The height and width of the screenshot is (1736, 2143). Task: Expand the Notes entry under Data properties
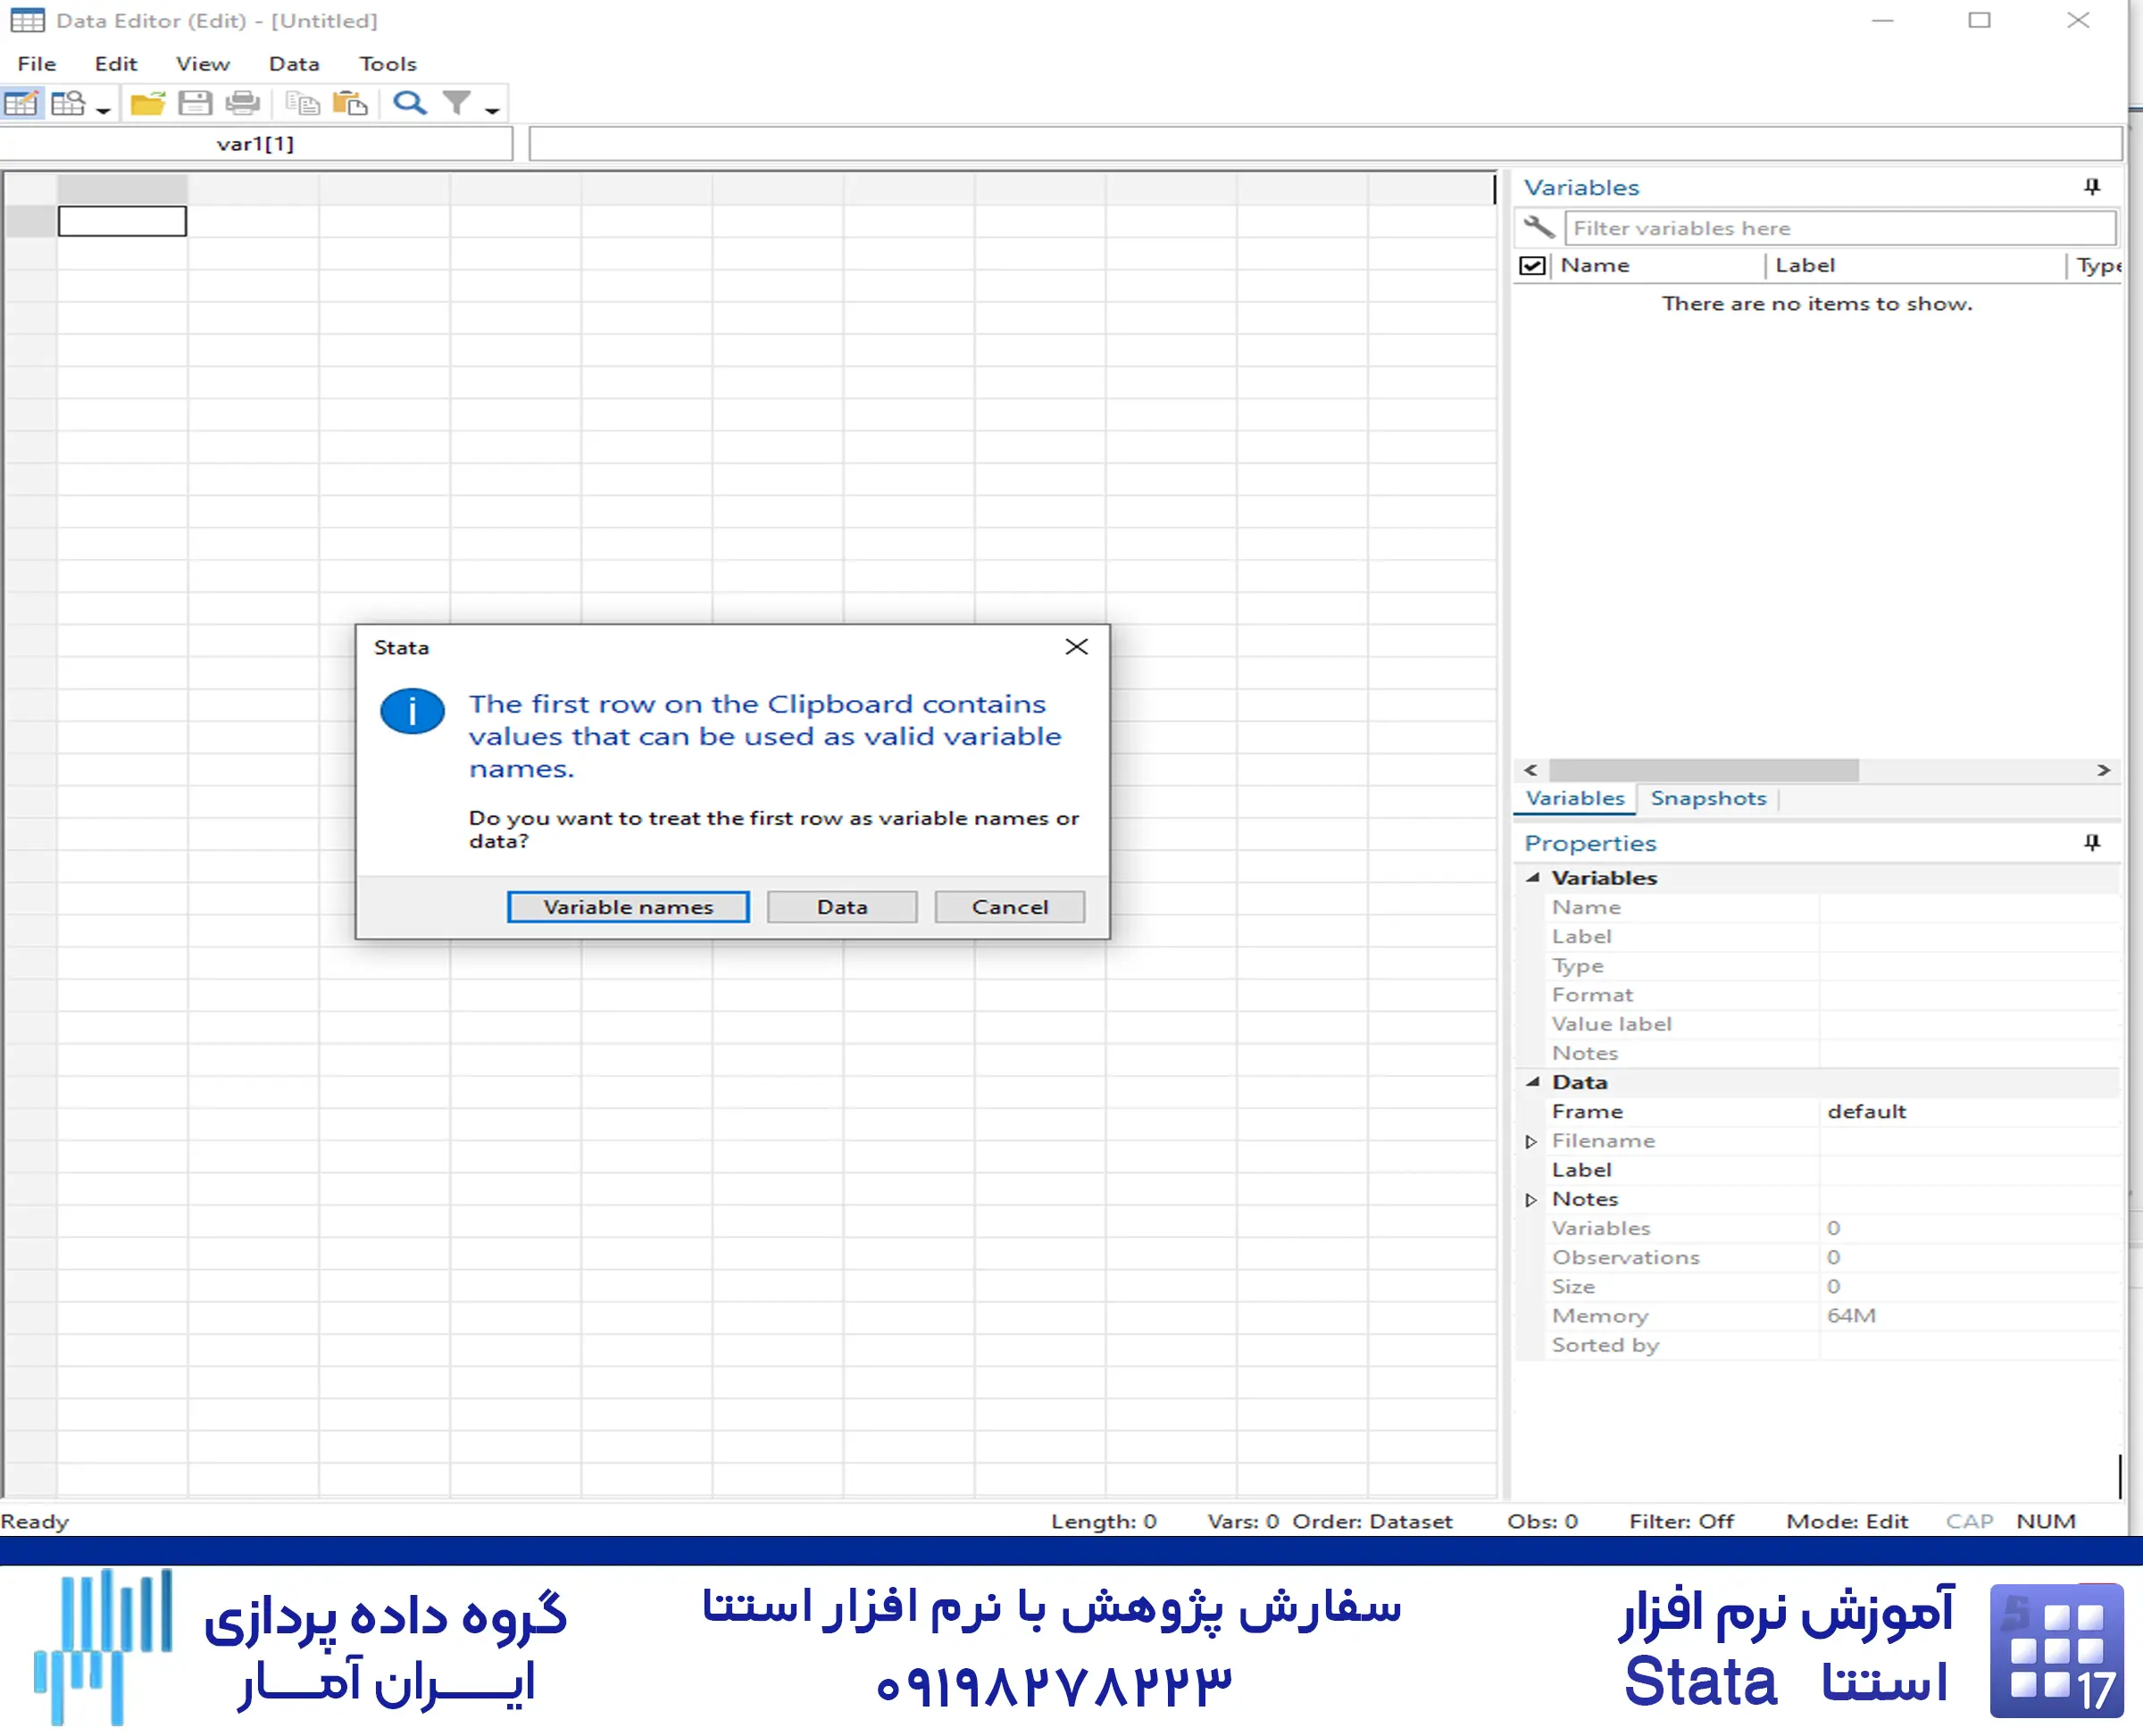pyautogui.click(x=1531, y=1199)
